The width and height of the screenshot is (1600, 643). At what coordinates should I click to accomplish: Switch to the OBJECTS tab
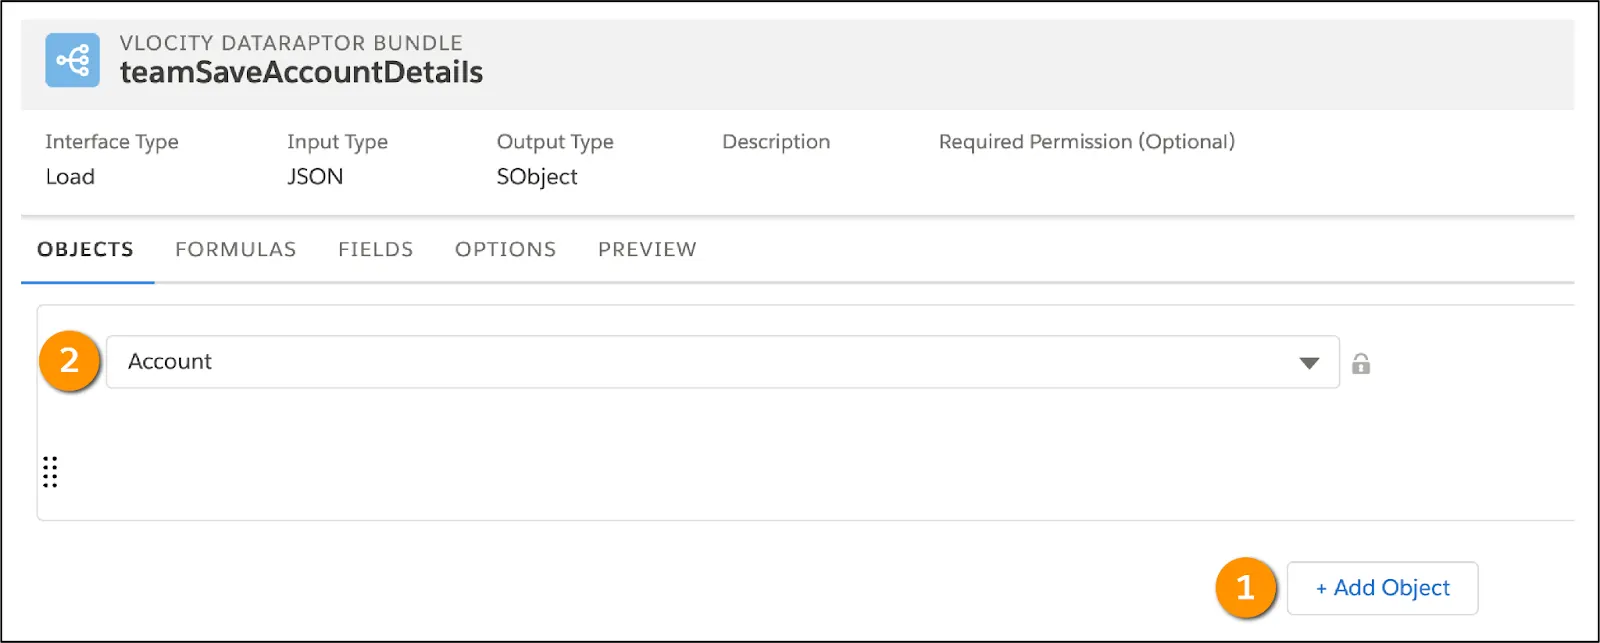pos(85,249)
